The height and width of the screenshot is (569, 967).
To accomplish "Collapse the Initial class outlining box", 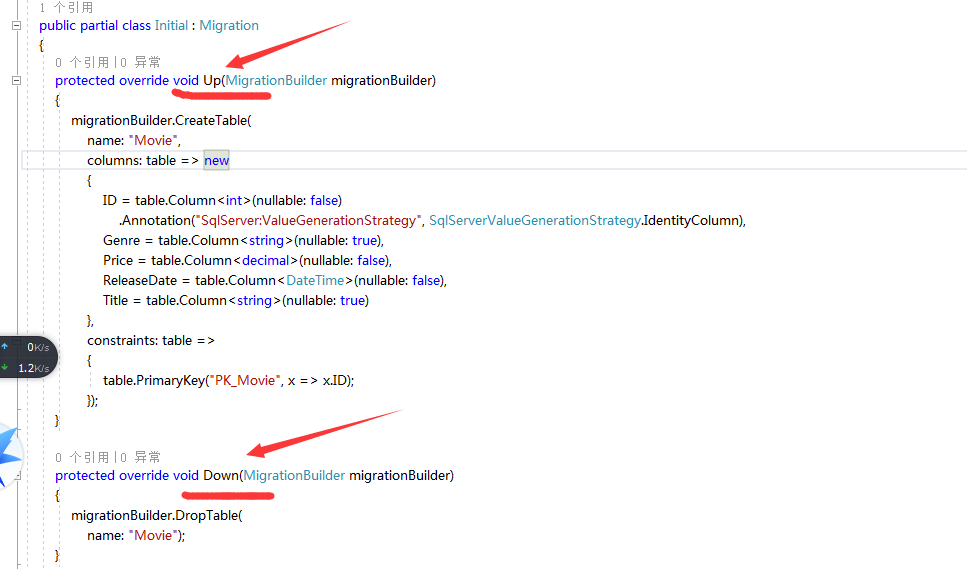I will [17, 26].
